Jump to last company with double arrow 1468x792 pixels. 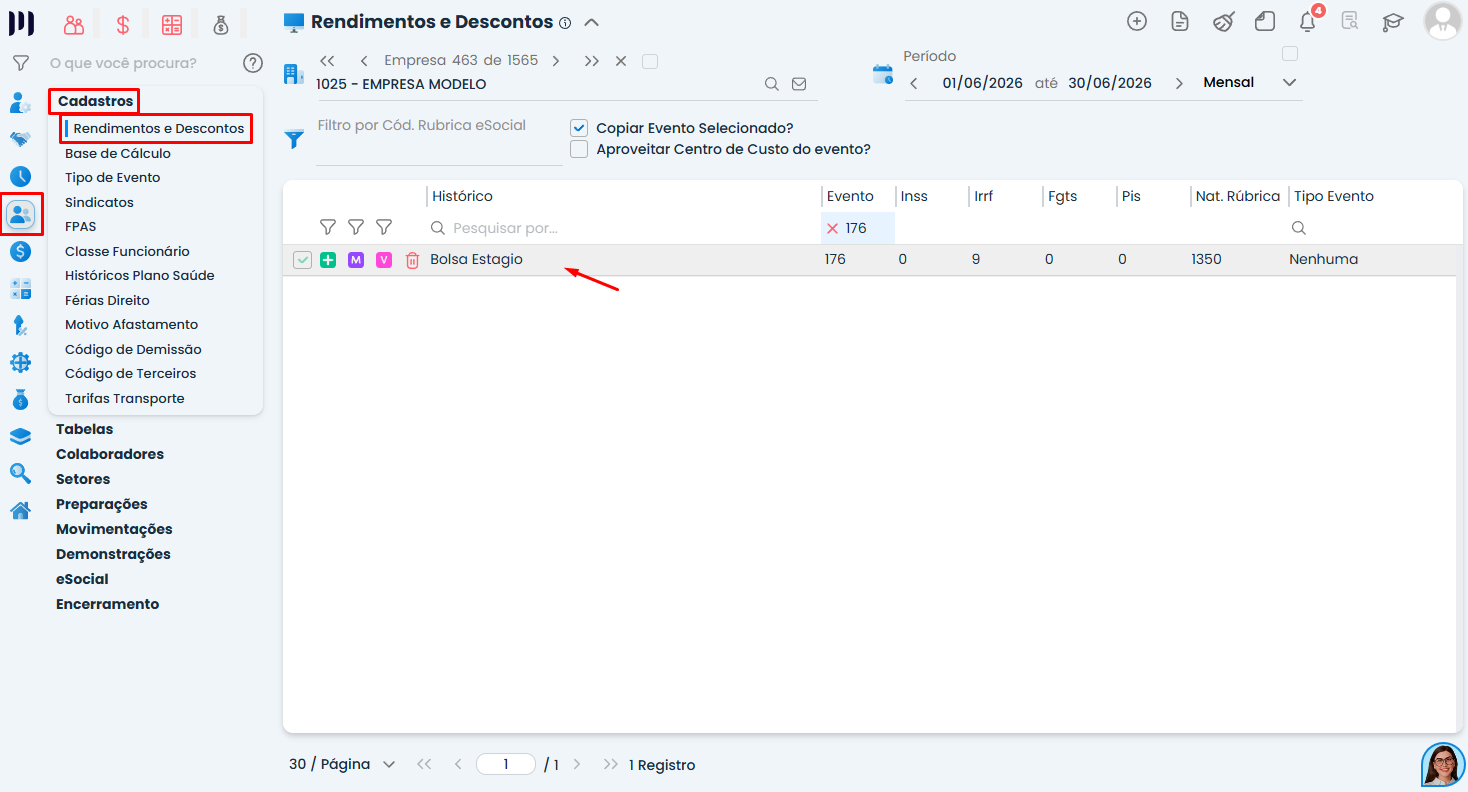tap(592, 61)
